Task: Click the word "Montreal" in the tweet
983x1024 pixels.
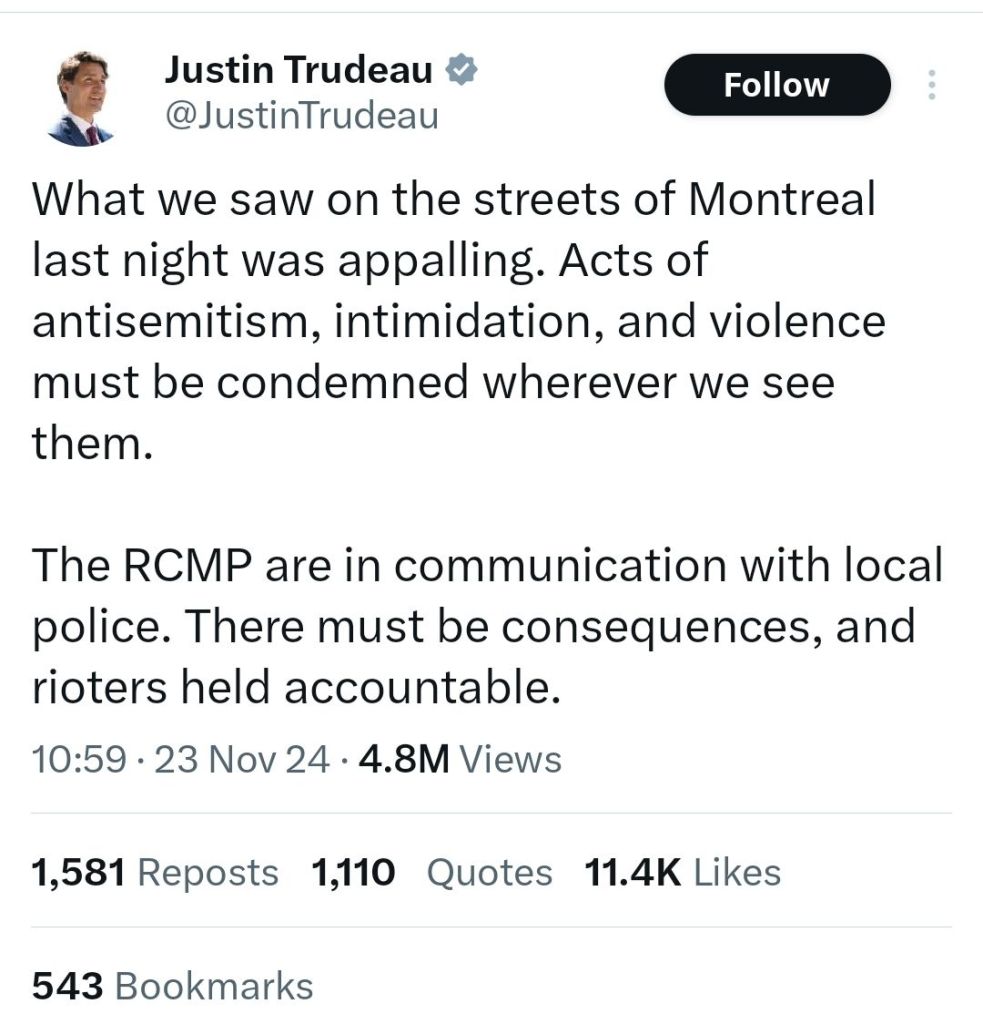Action: click(x=782, y=199)
